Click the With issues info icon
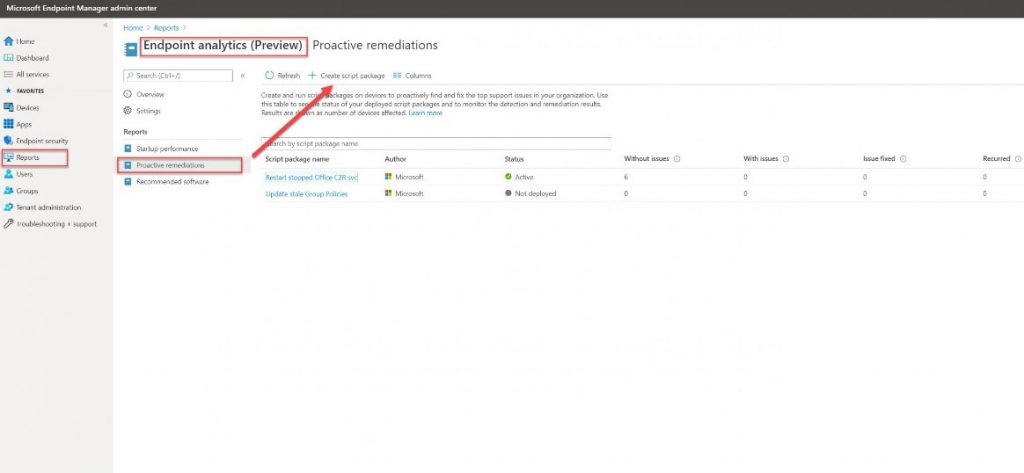 (786, 159)
